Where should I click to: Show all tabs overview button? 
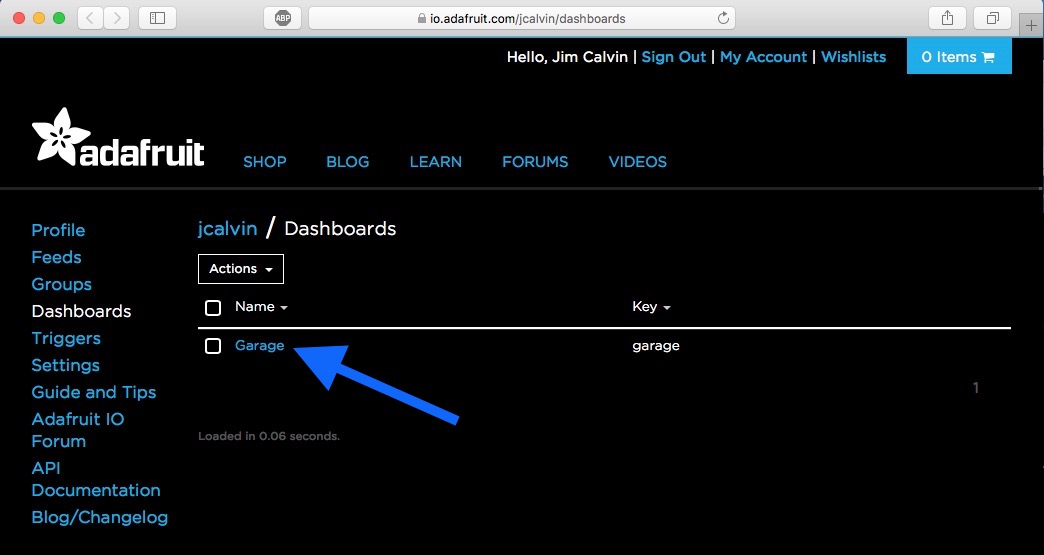click(993, 18)
